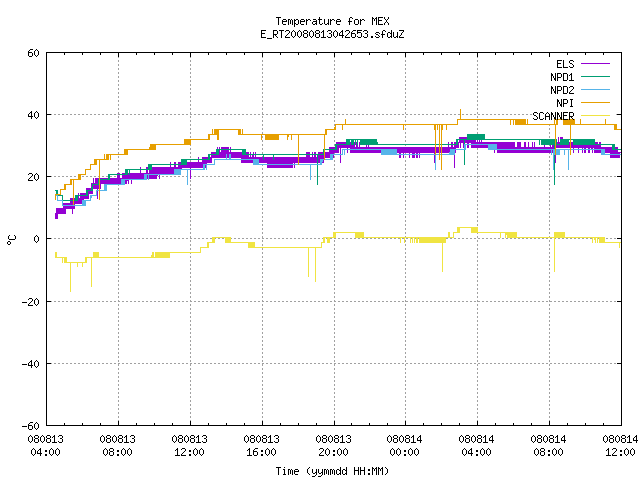
Task: Click the x-axis label 080814 00:00
Action: (x=404, y=446)
